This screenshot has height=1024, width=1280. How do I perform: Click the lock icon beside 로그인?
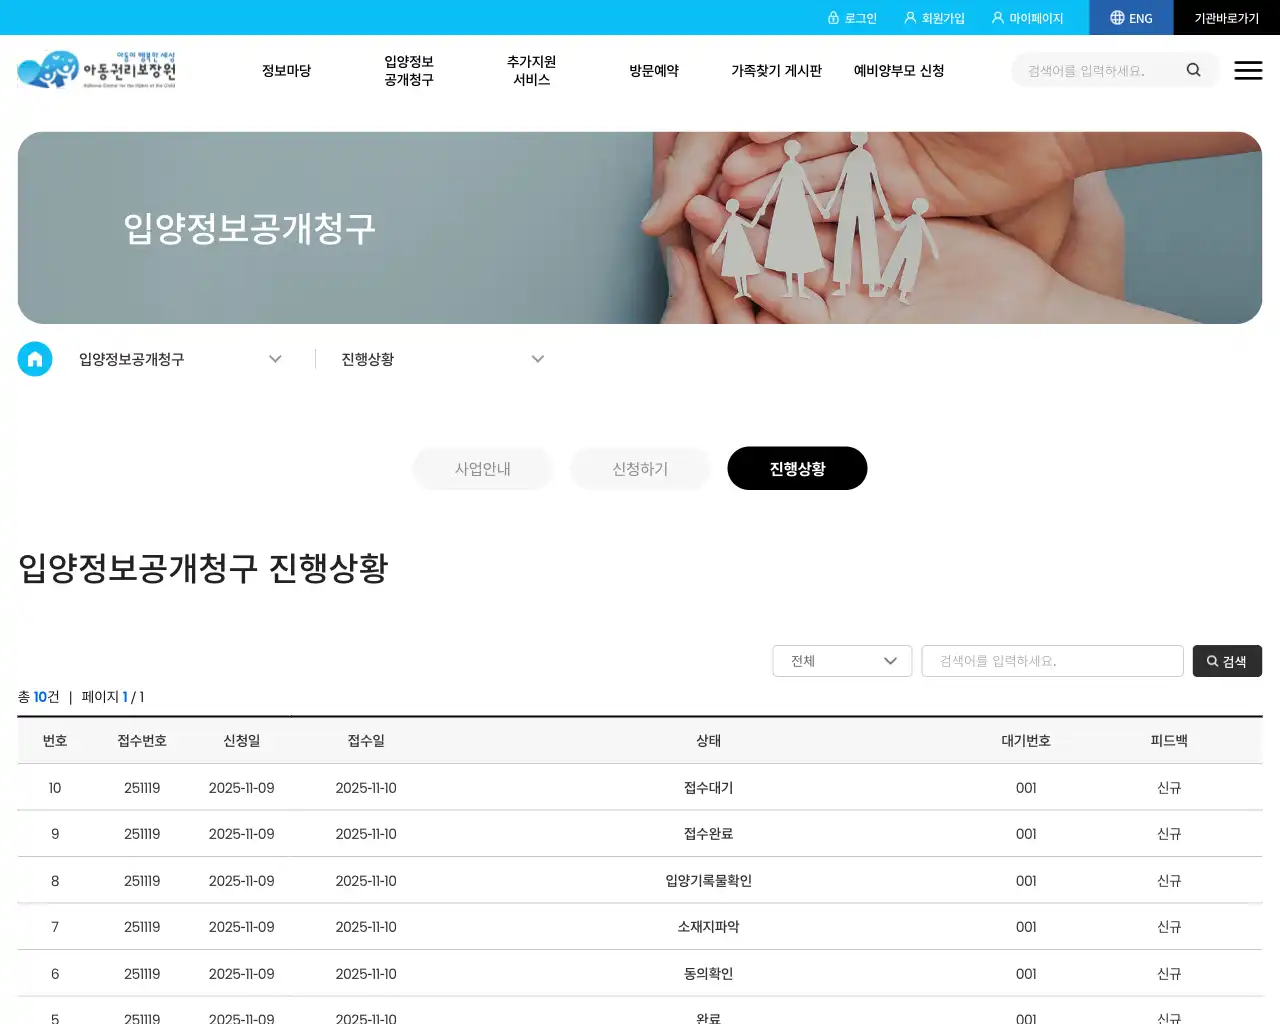834,17
